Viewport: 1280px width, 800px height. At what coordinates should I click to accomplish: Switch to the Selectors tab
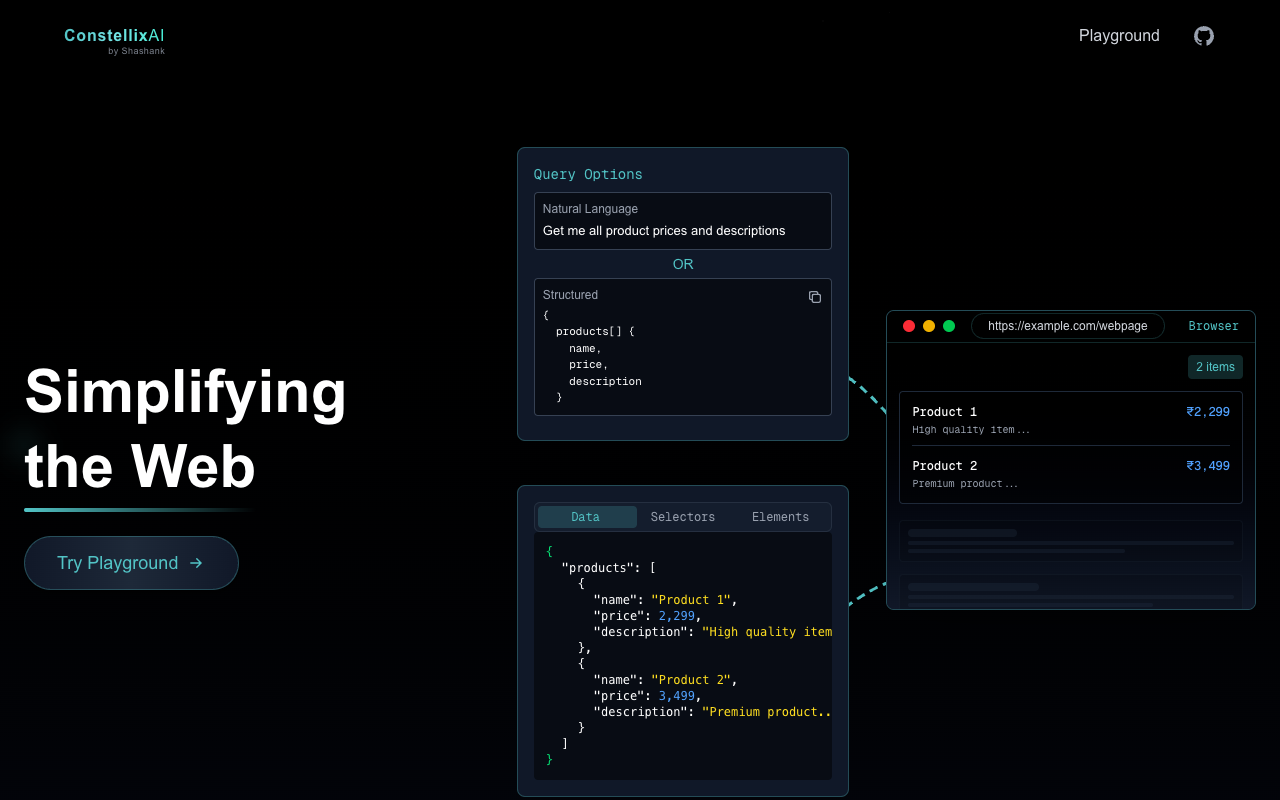[x=683, y=517]
